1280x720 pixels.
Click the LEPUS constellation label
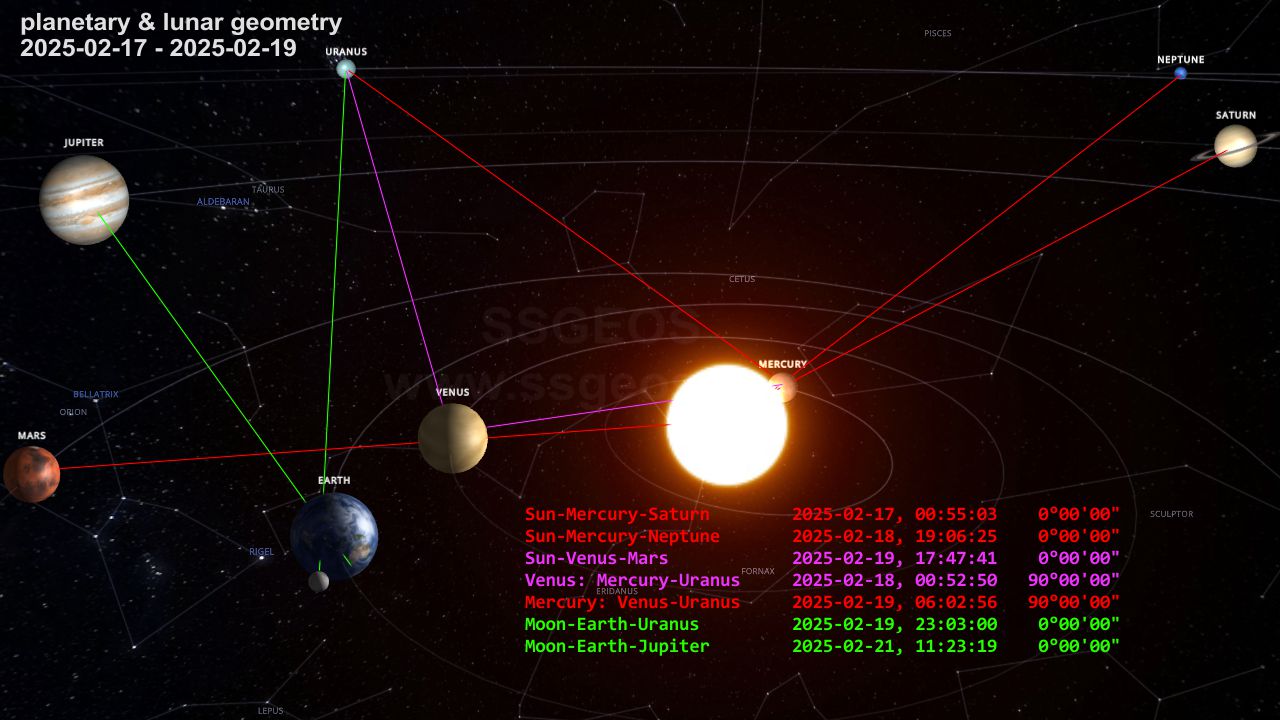[271, 711]
